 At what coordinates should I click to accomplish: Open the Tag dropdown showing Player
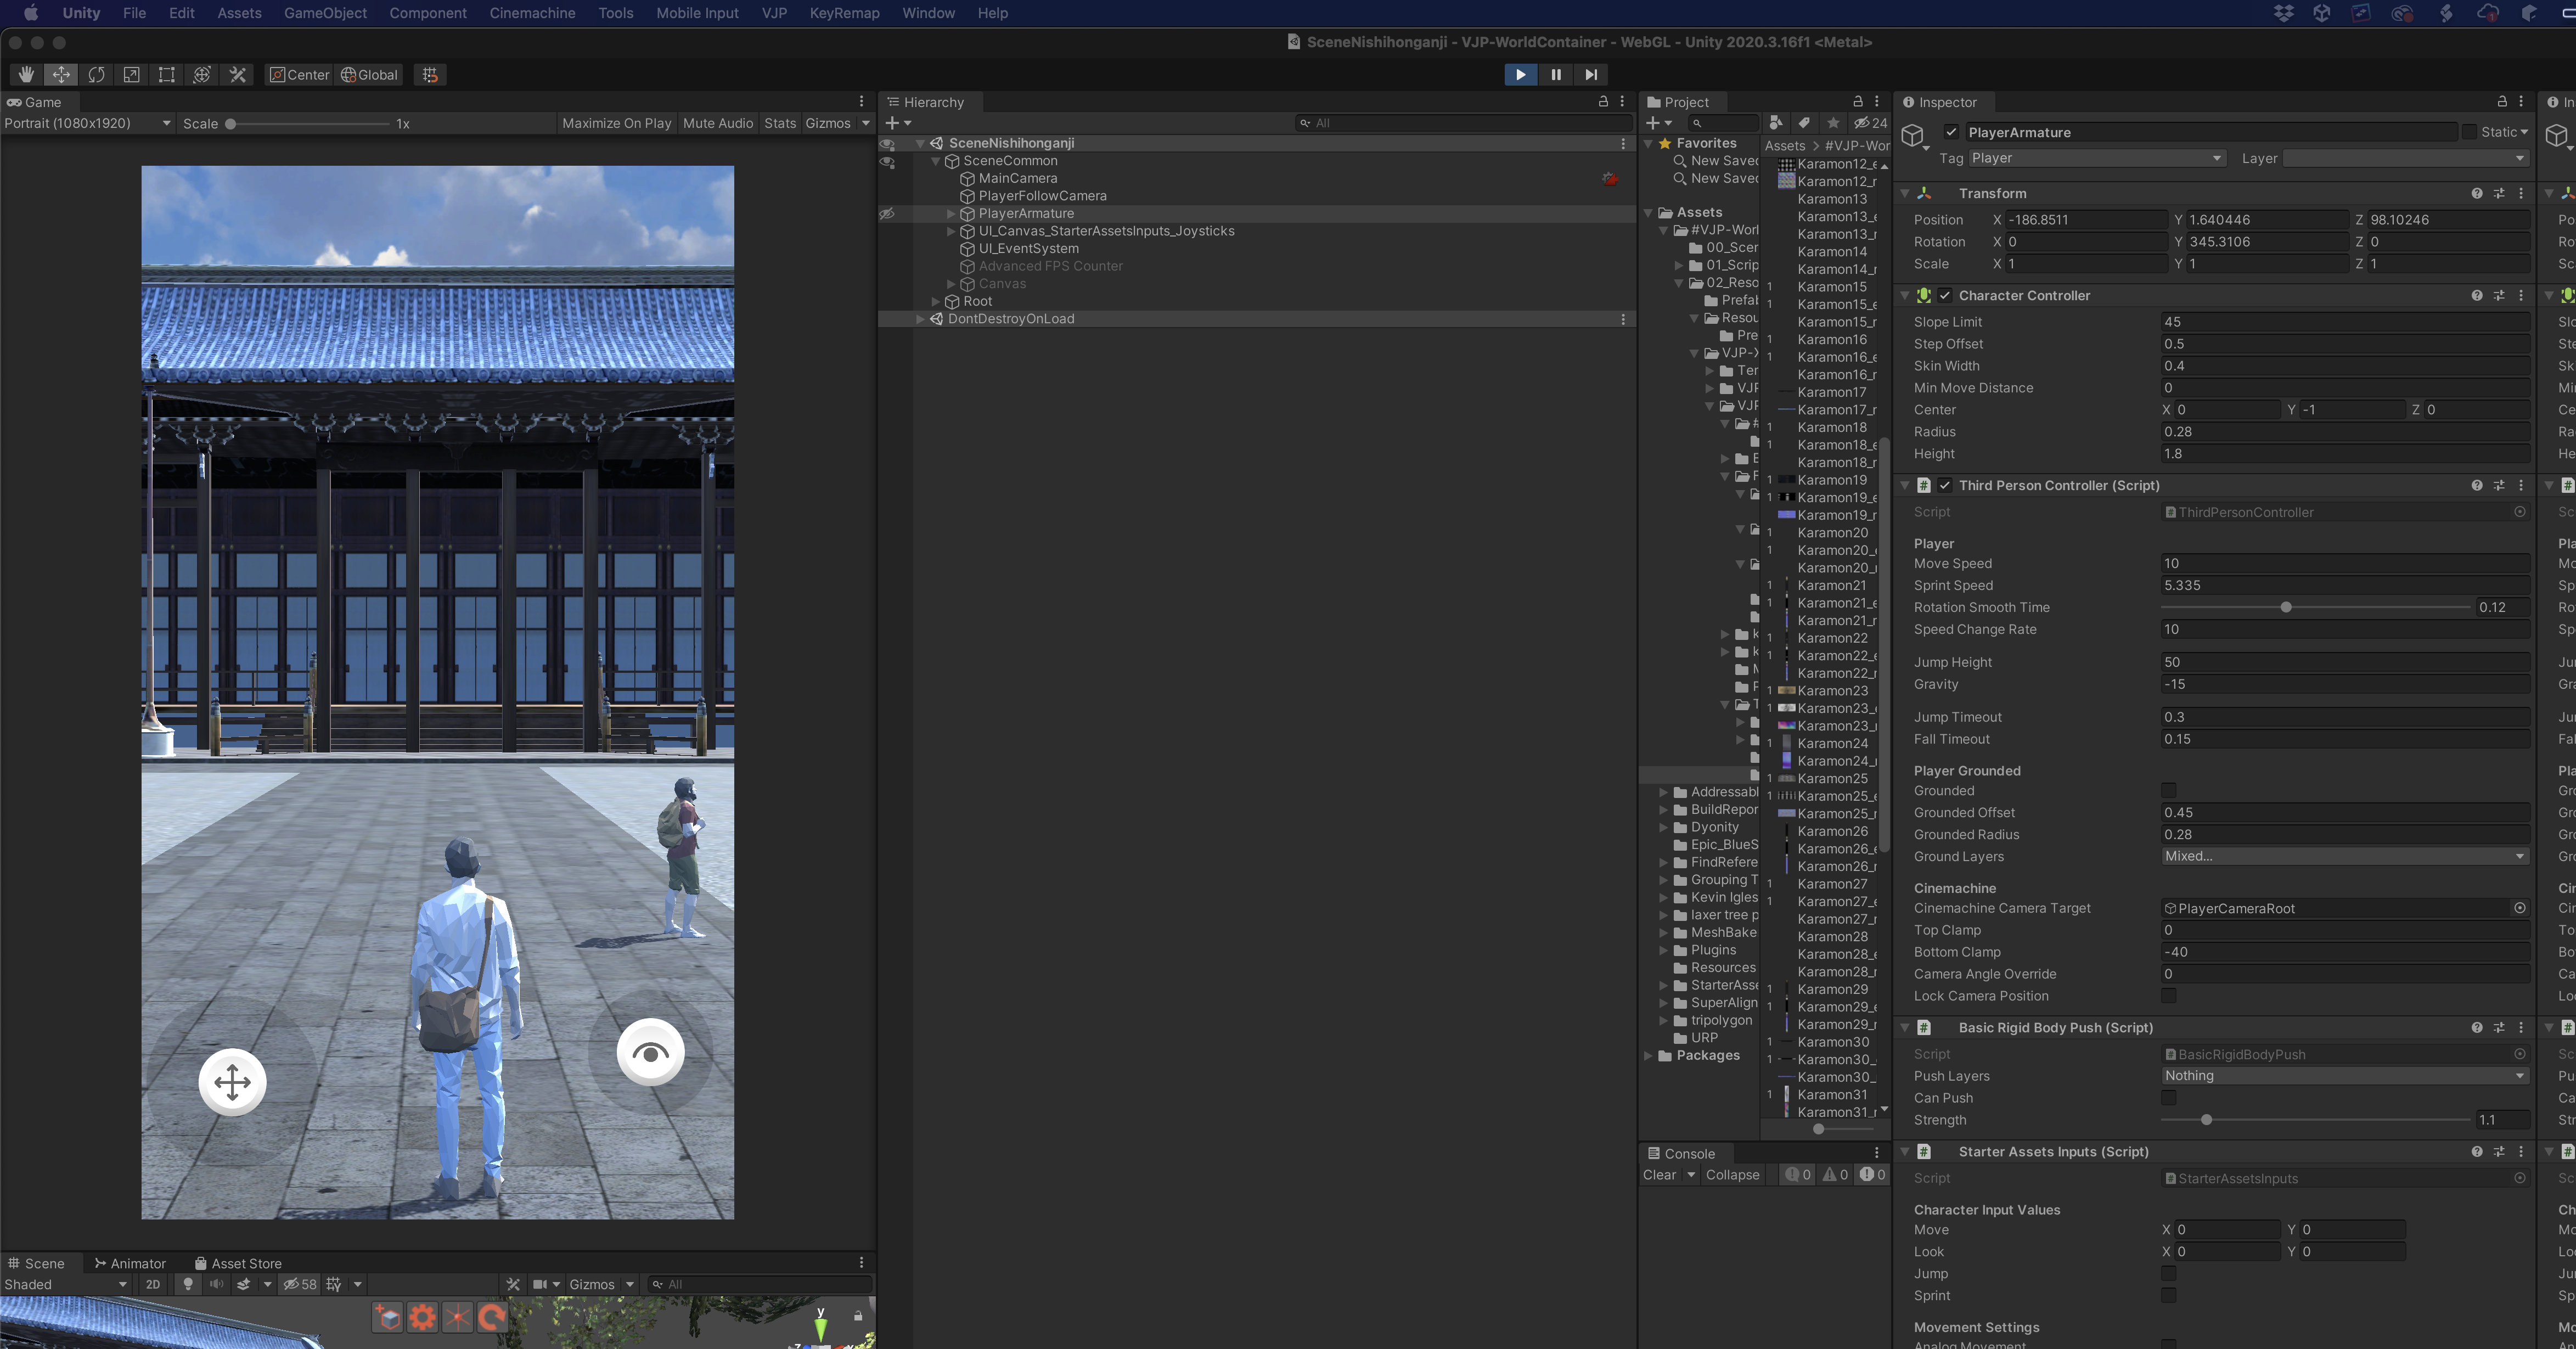(2097, 158)
